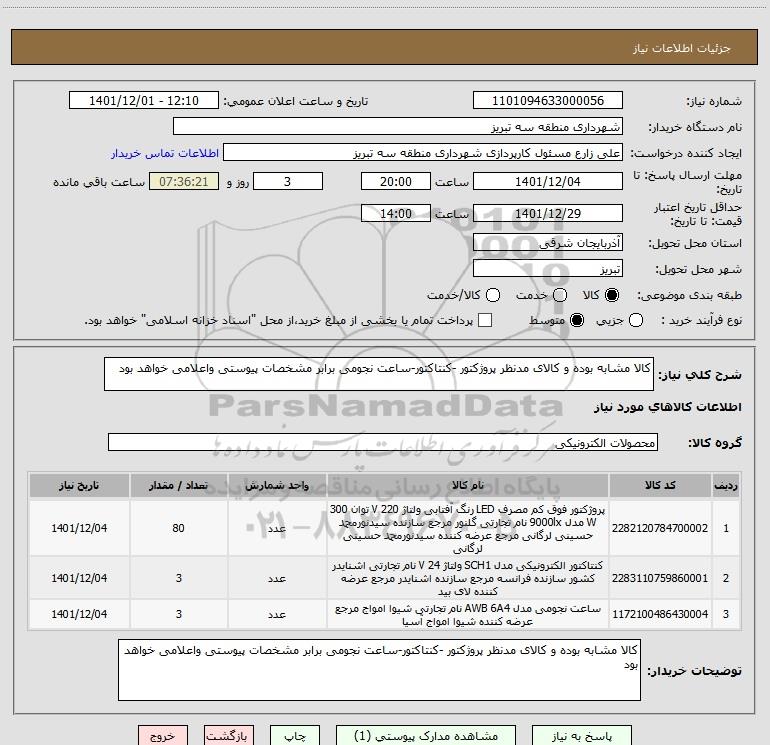This screenshot has height=745, width=770.
Task: Click the نام کالا column header
Action: click(x=468, y=485)
